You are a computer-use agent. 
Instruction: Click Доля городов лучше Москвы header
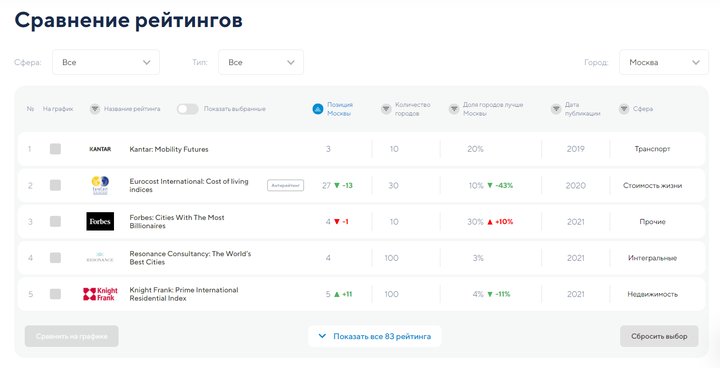pos(493,109)
